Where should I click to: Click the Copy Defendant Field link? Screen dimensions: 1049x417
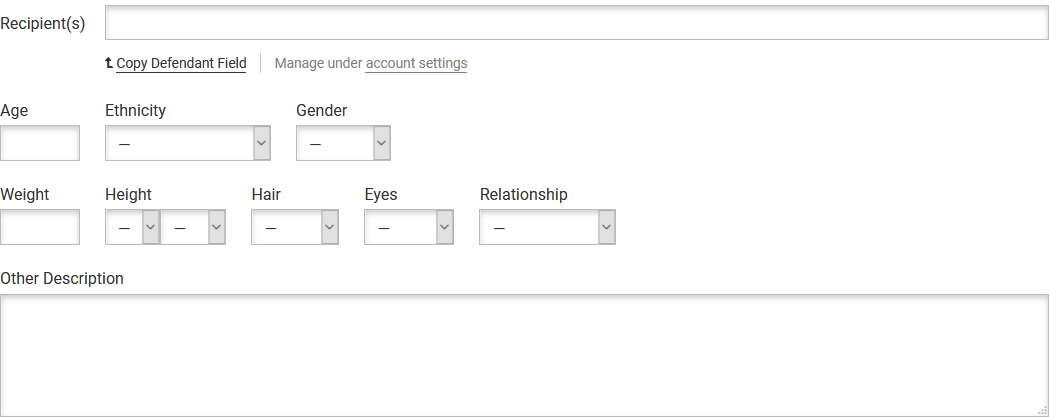(x=181, y=64)
